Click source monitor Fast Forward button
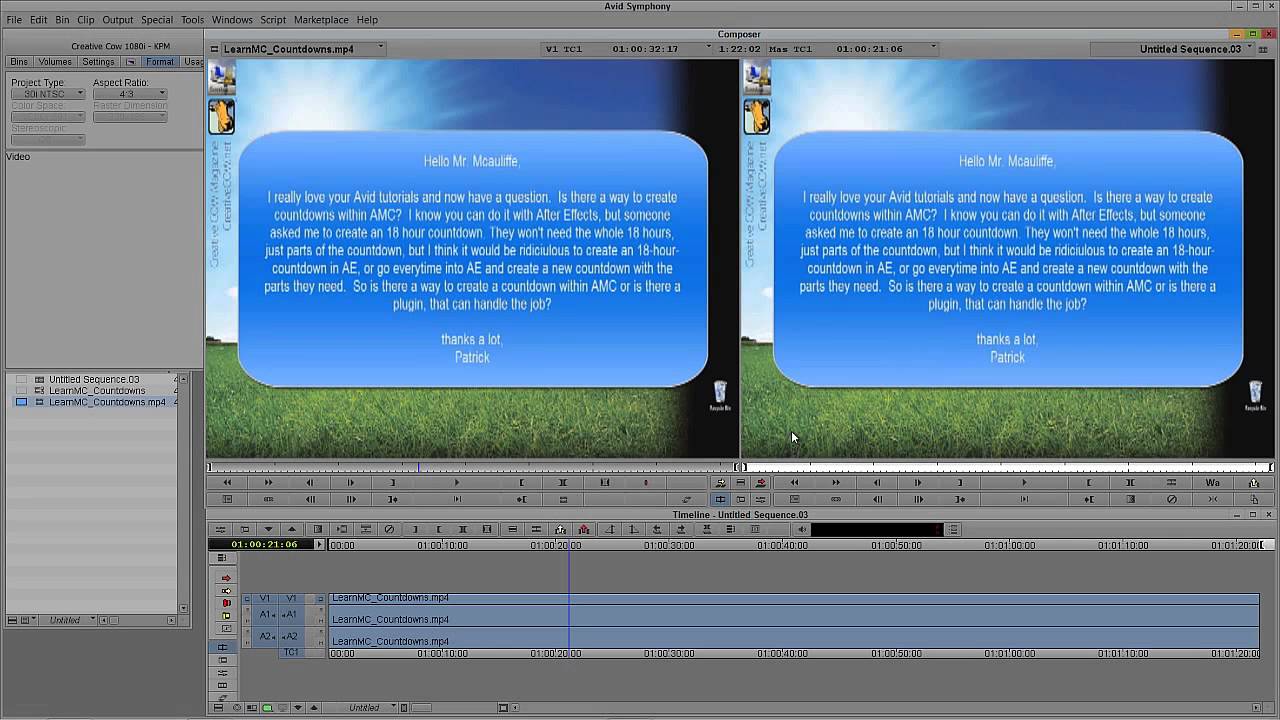The height and width of the screenshot is (720, 1280). pos(268,483)
